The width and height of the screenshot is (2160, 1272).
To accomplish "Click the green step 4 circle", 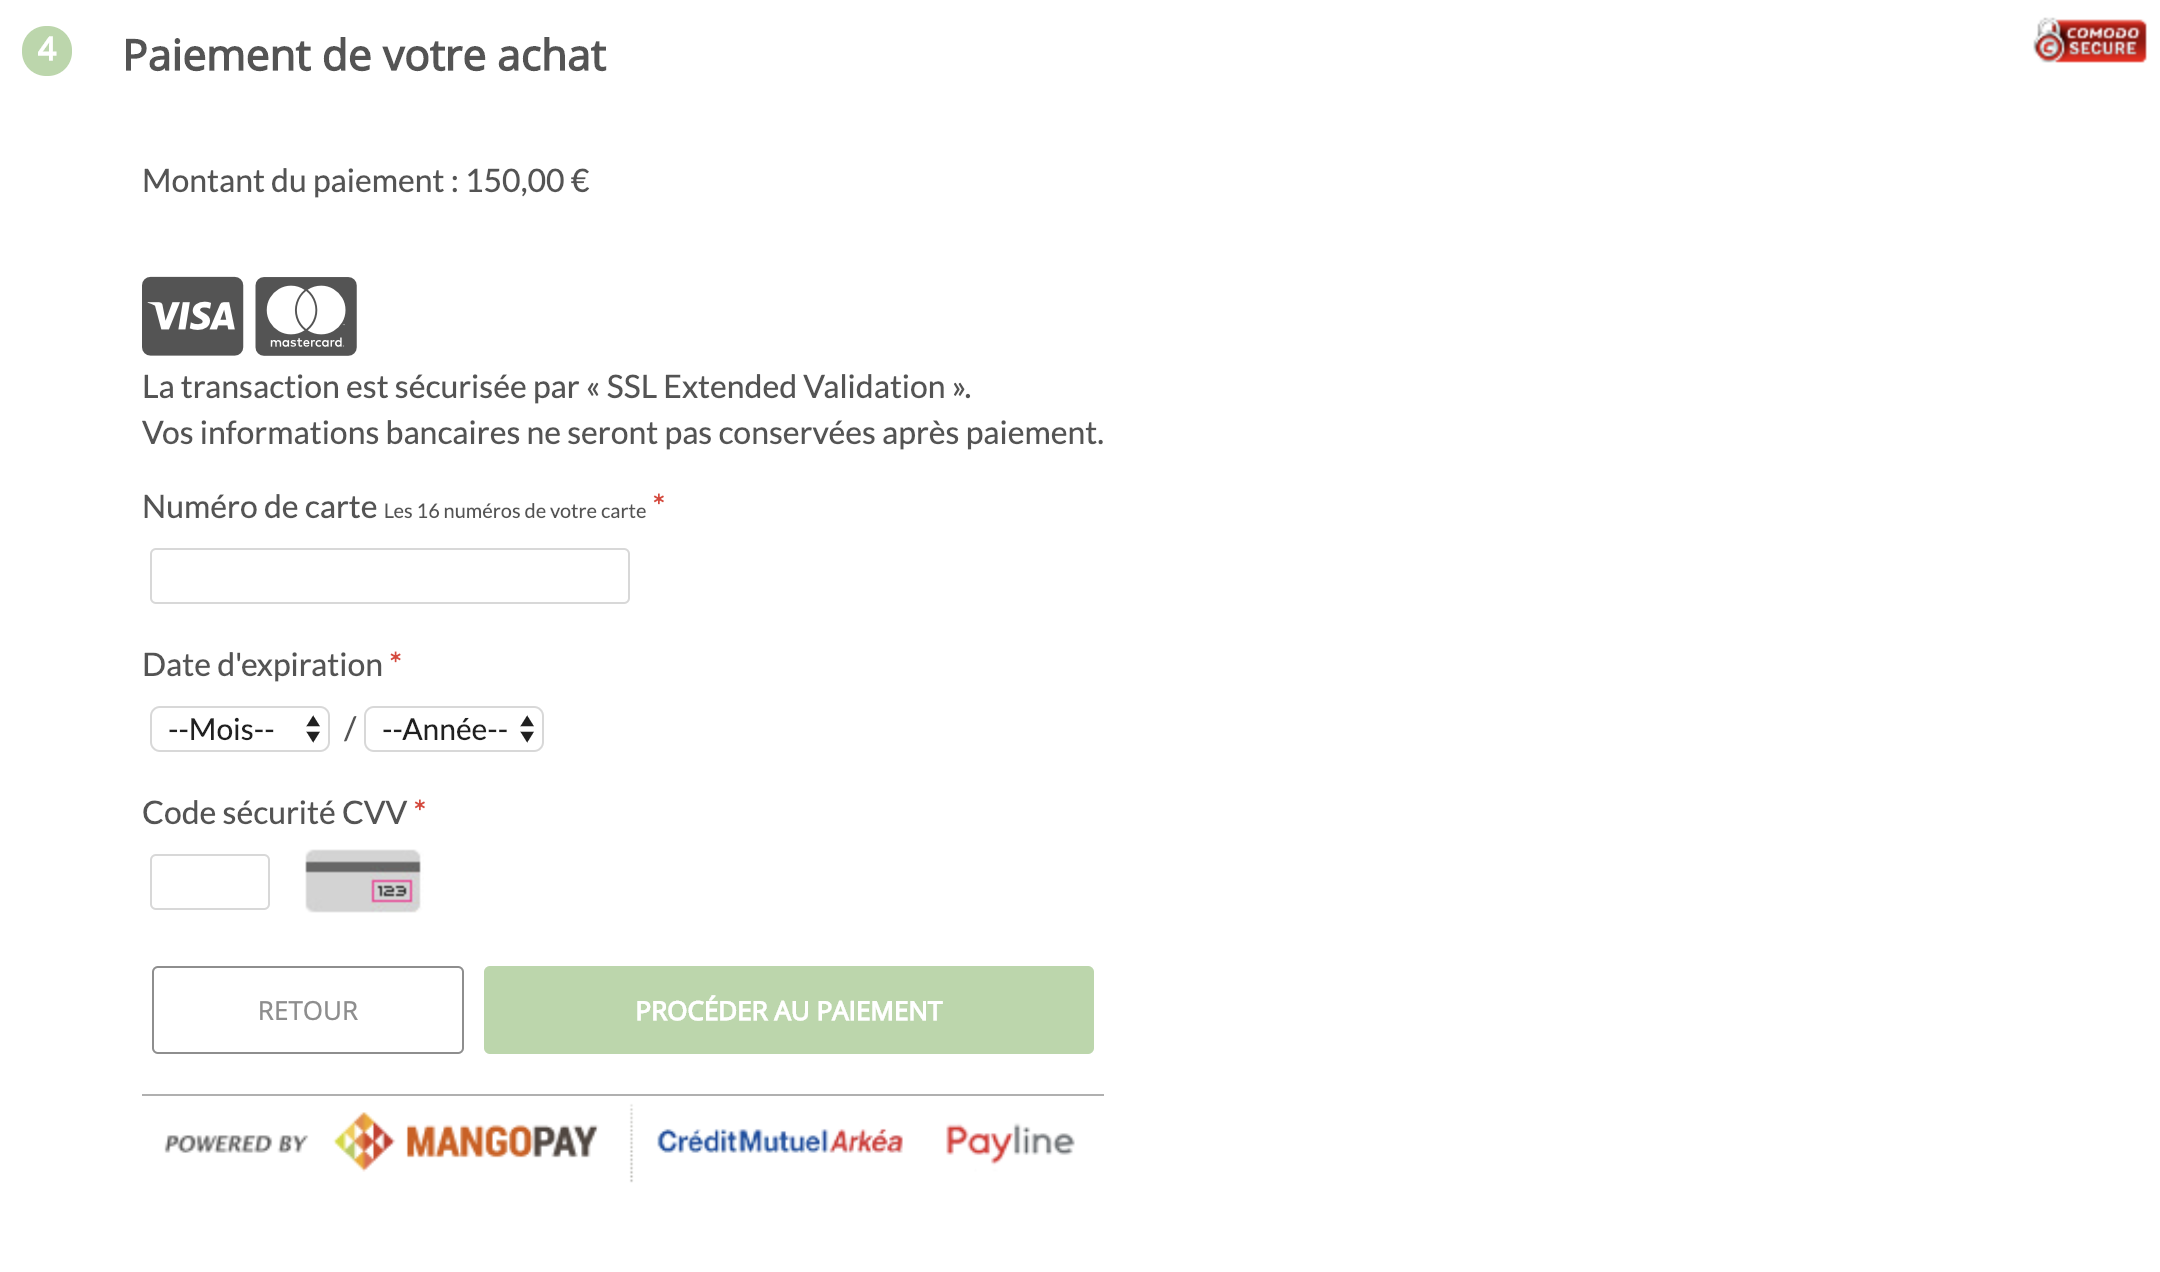I will click(47, 50).
